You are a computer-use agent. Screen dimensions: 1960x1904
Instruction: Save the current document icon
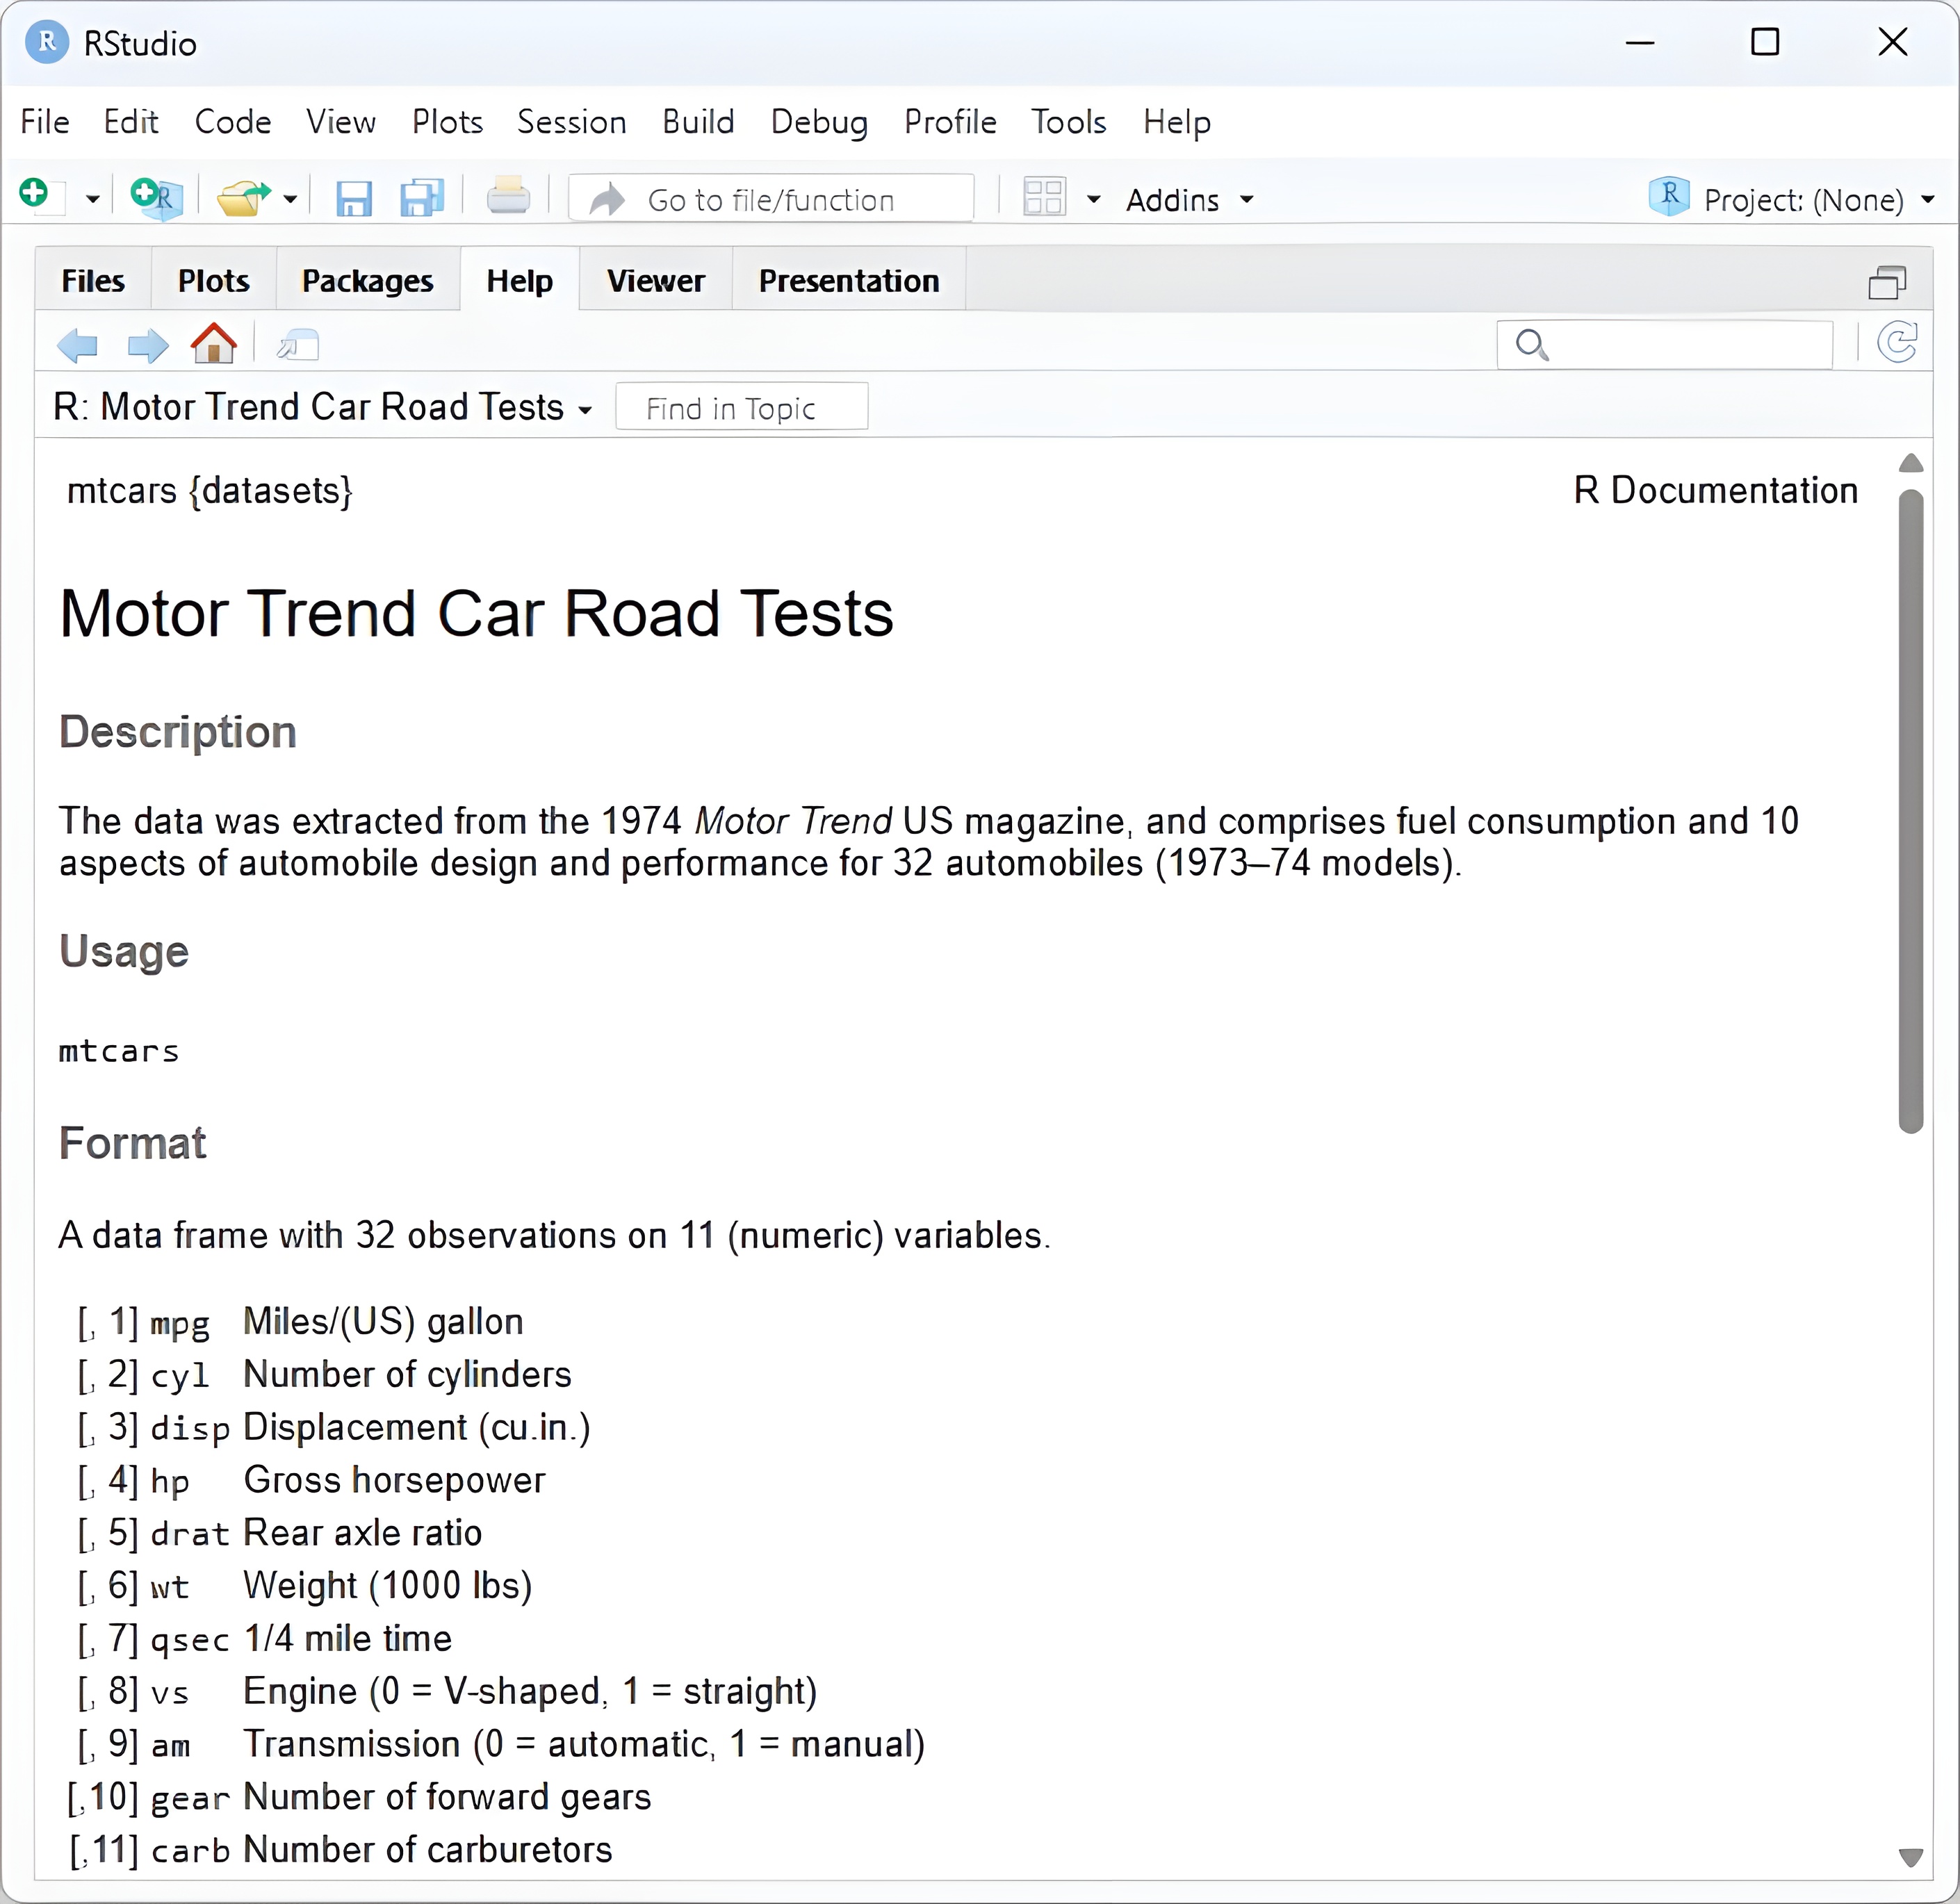(x=353, y=199)
